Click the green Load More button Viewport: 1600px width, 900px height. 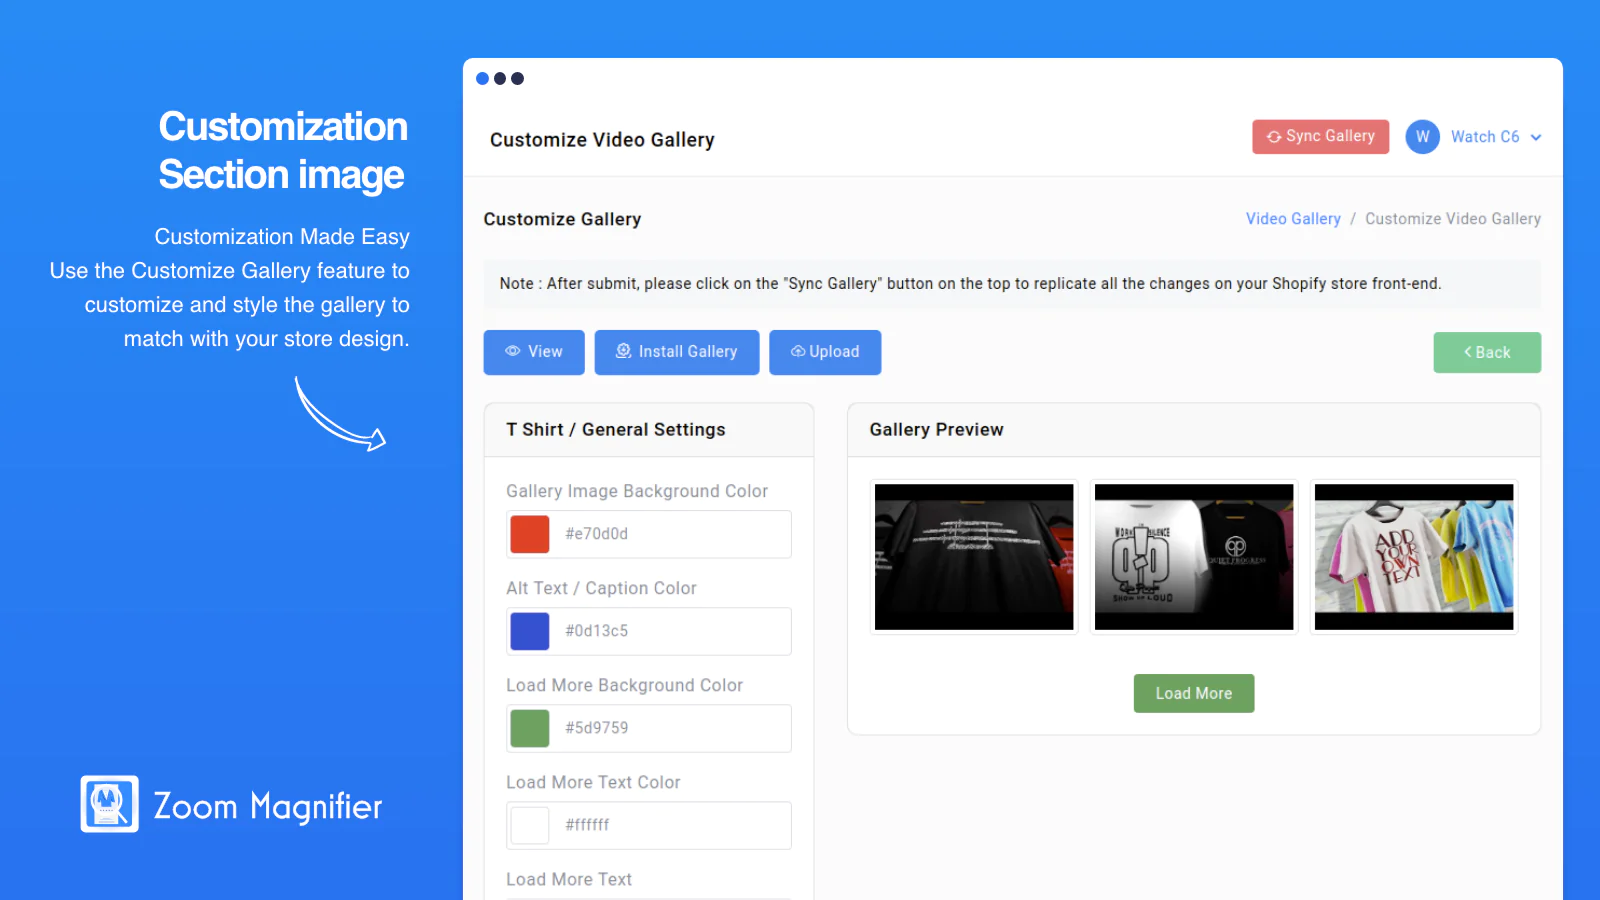(x=1194, y=693)
